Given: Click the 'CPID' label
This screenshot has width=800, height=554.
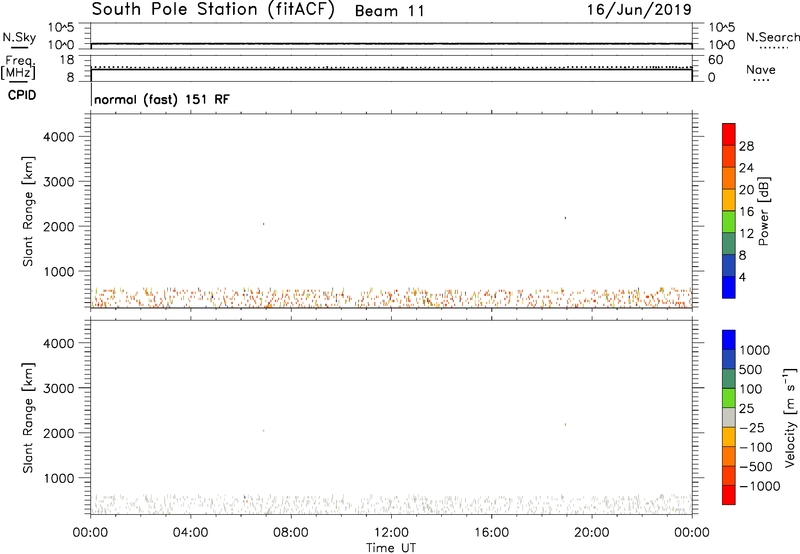Looking at the screenshot, I should pyautogui.click(x=22, y=95).
